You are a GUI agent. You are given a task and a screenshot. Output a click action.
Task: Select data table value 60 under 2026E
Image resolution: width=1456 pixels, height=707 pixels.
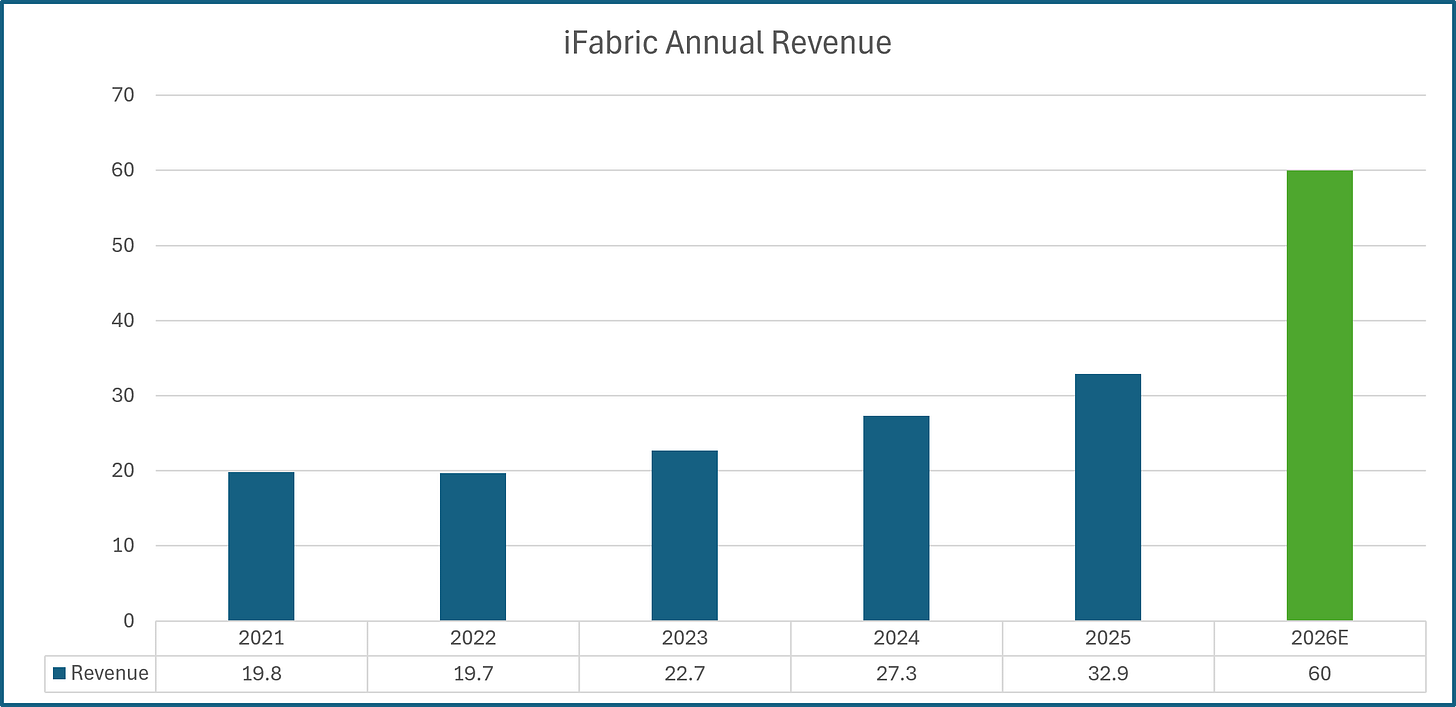click(1320, 674)
